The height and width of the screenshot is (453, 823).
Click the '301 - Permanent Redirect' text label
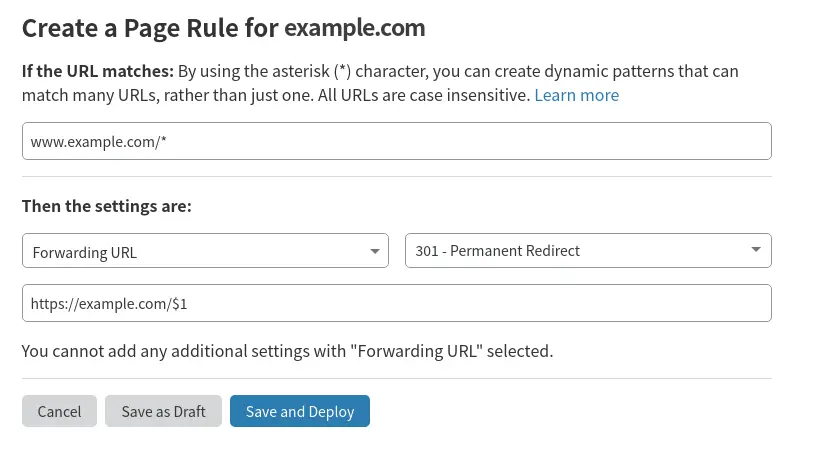tap(498, 251)
